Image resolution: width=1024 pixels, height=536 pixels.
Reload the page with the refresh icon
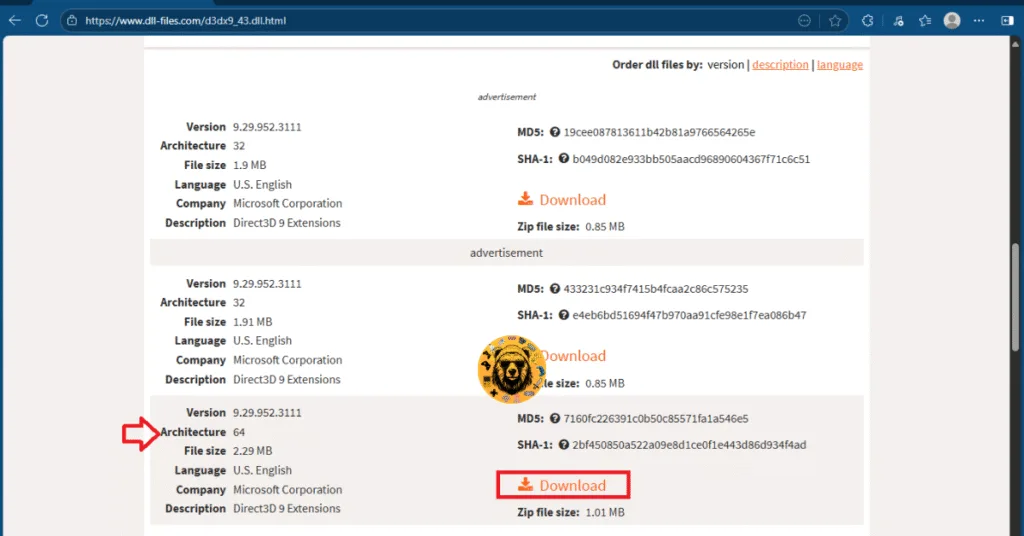point(42,20)
